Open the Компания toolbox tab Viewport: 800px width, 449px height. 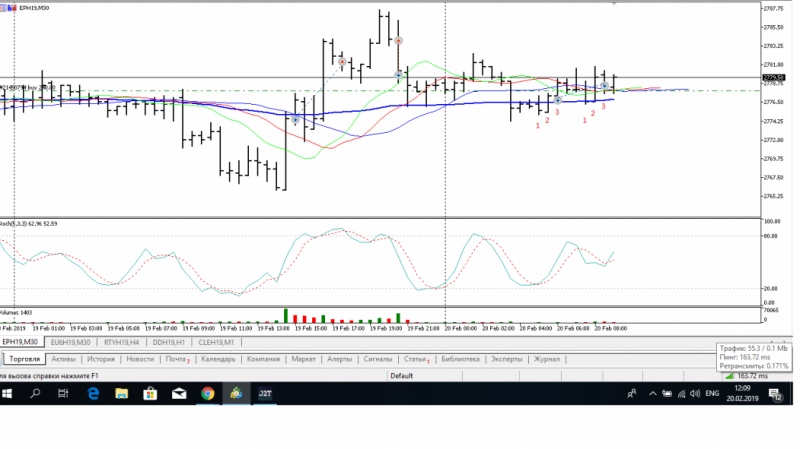coord(263,359)
